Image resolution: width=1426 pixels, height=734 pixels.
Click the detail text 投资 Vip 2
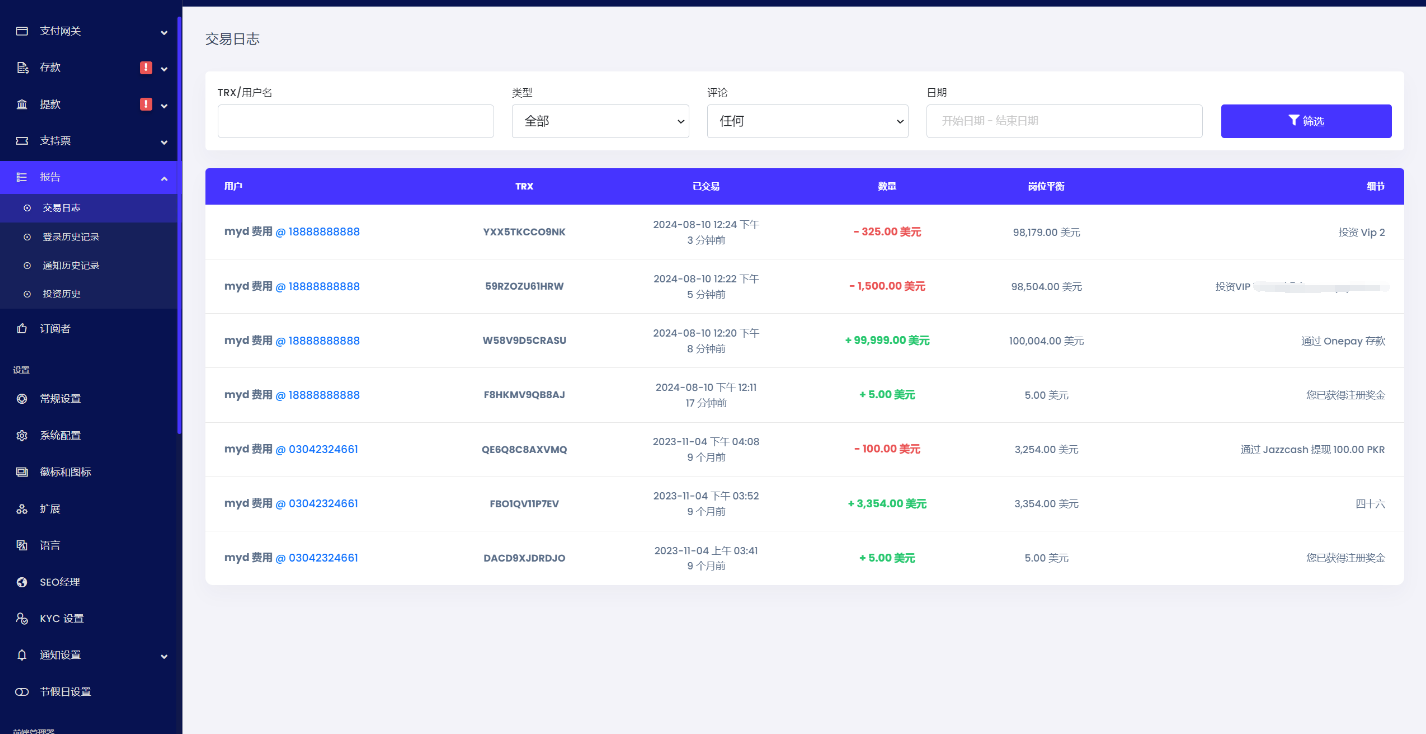point(1362,232)
